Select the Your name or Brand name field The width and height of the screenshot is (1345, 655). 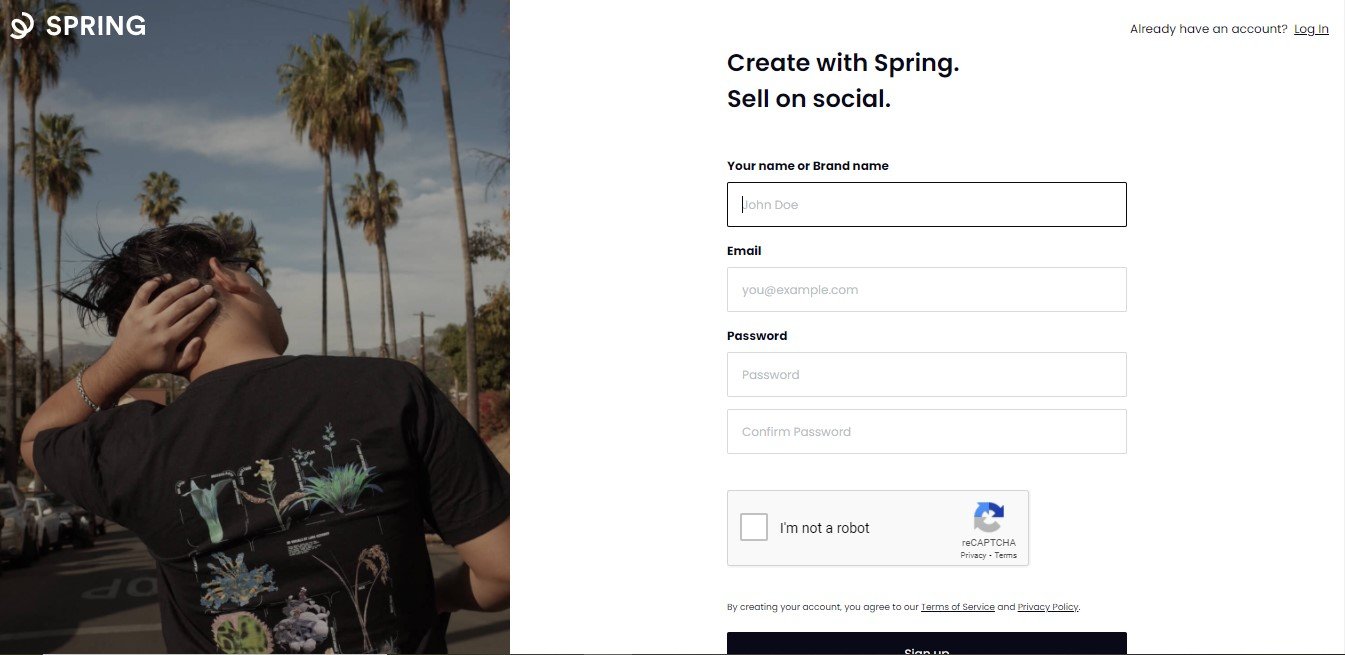(926, 204)
